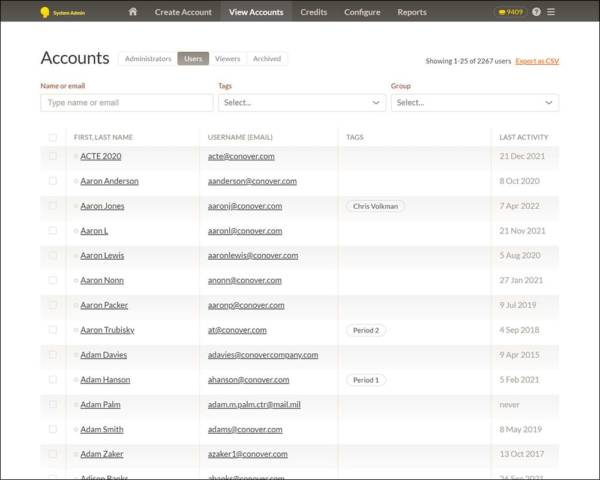The image size is (600, 480).
Task: Toggle the select-all checkbox in table header
Action: (x=53, y=137)
